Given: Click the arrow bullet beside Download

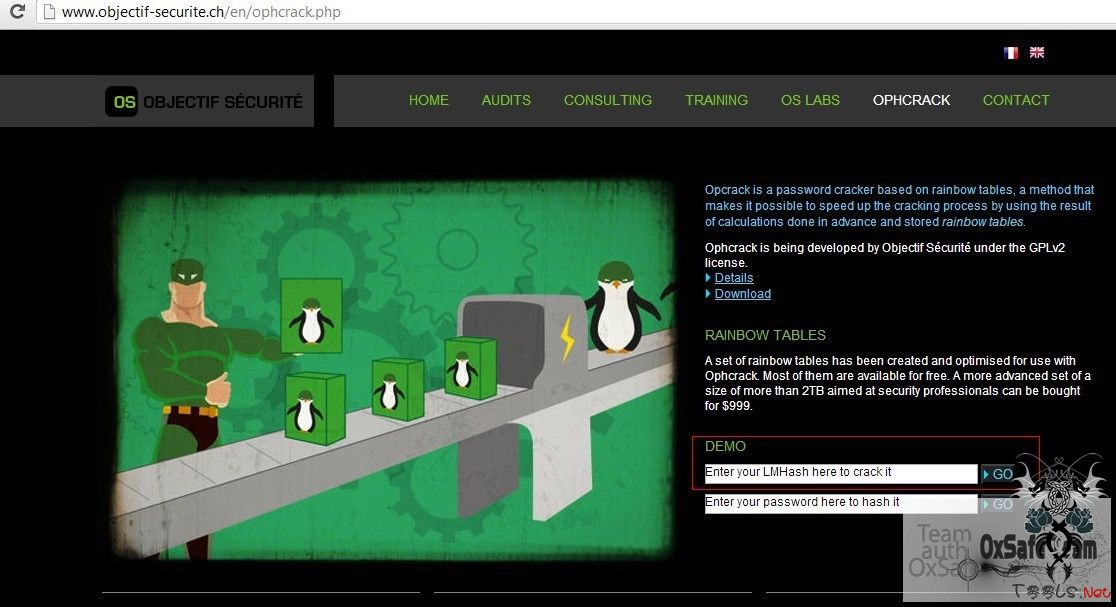Looking at the screenshot, I should point(708,293).
